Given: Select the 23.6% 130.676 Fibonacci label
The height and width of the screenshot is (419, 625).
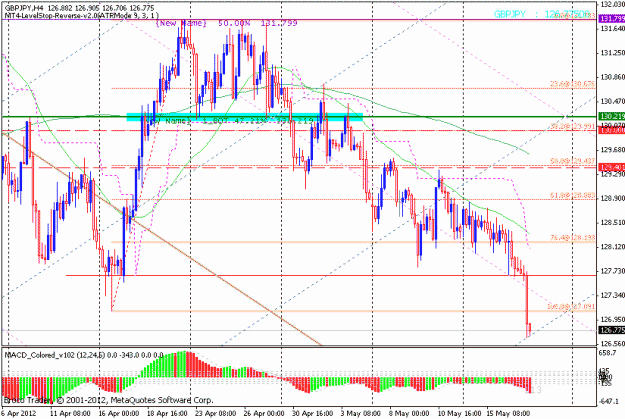Looking at the screenshot, I should (x=573, y=84).
